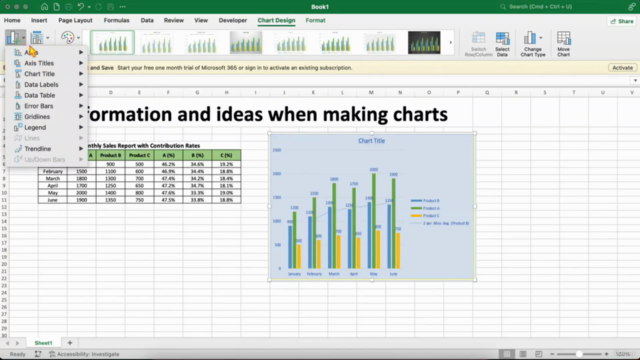The image size is (640, 360).
Task: Open the Quick Layout icon
Action: click(x=37, y=38)
